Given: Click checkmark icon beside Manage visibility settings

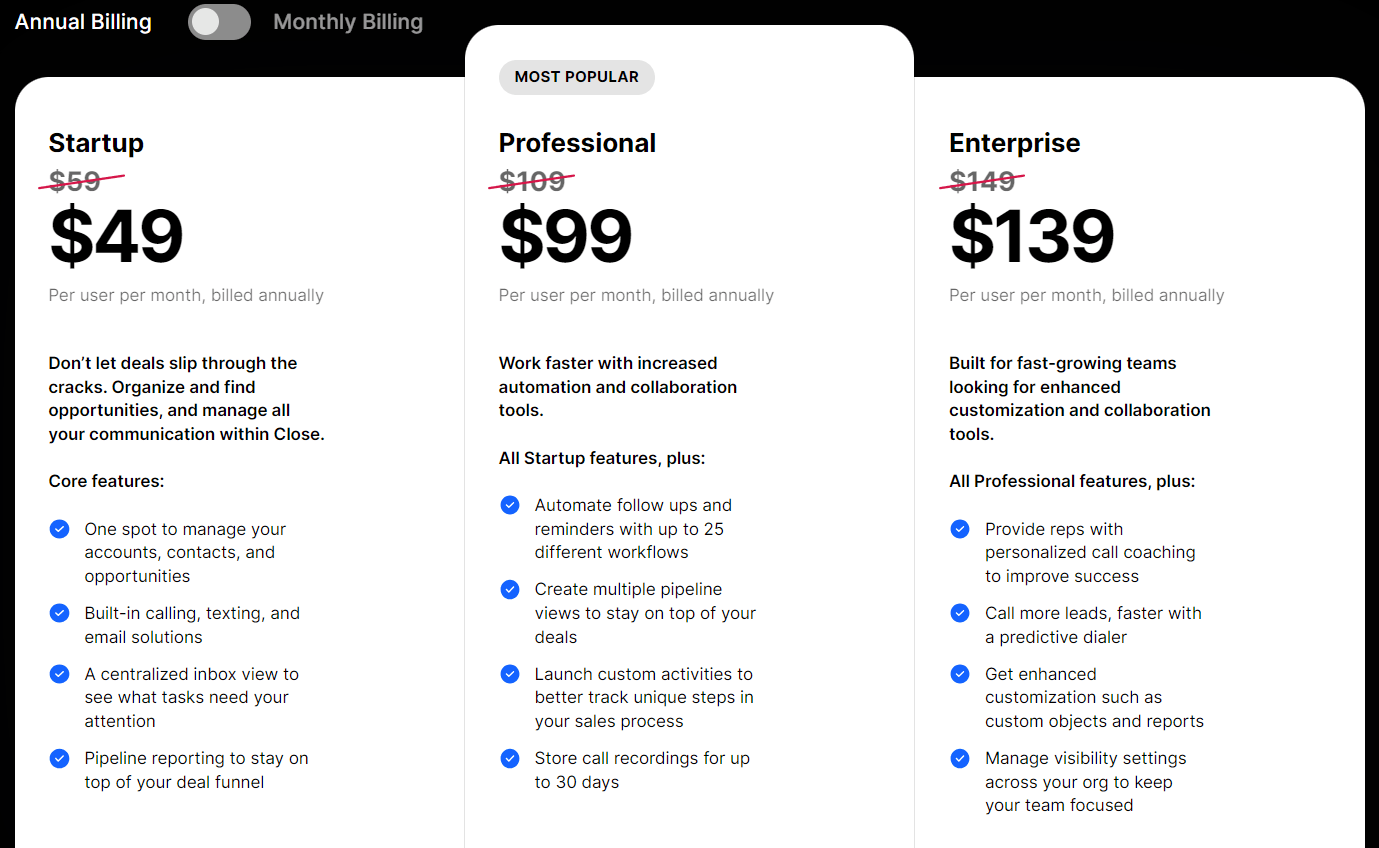Looking at the screenshot, I should (960, 758).
